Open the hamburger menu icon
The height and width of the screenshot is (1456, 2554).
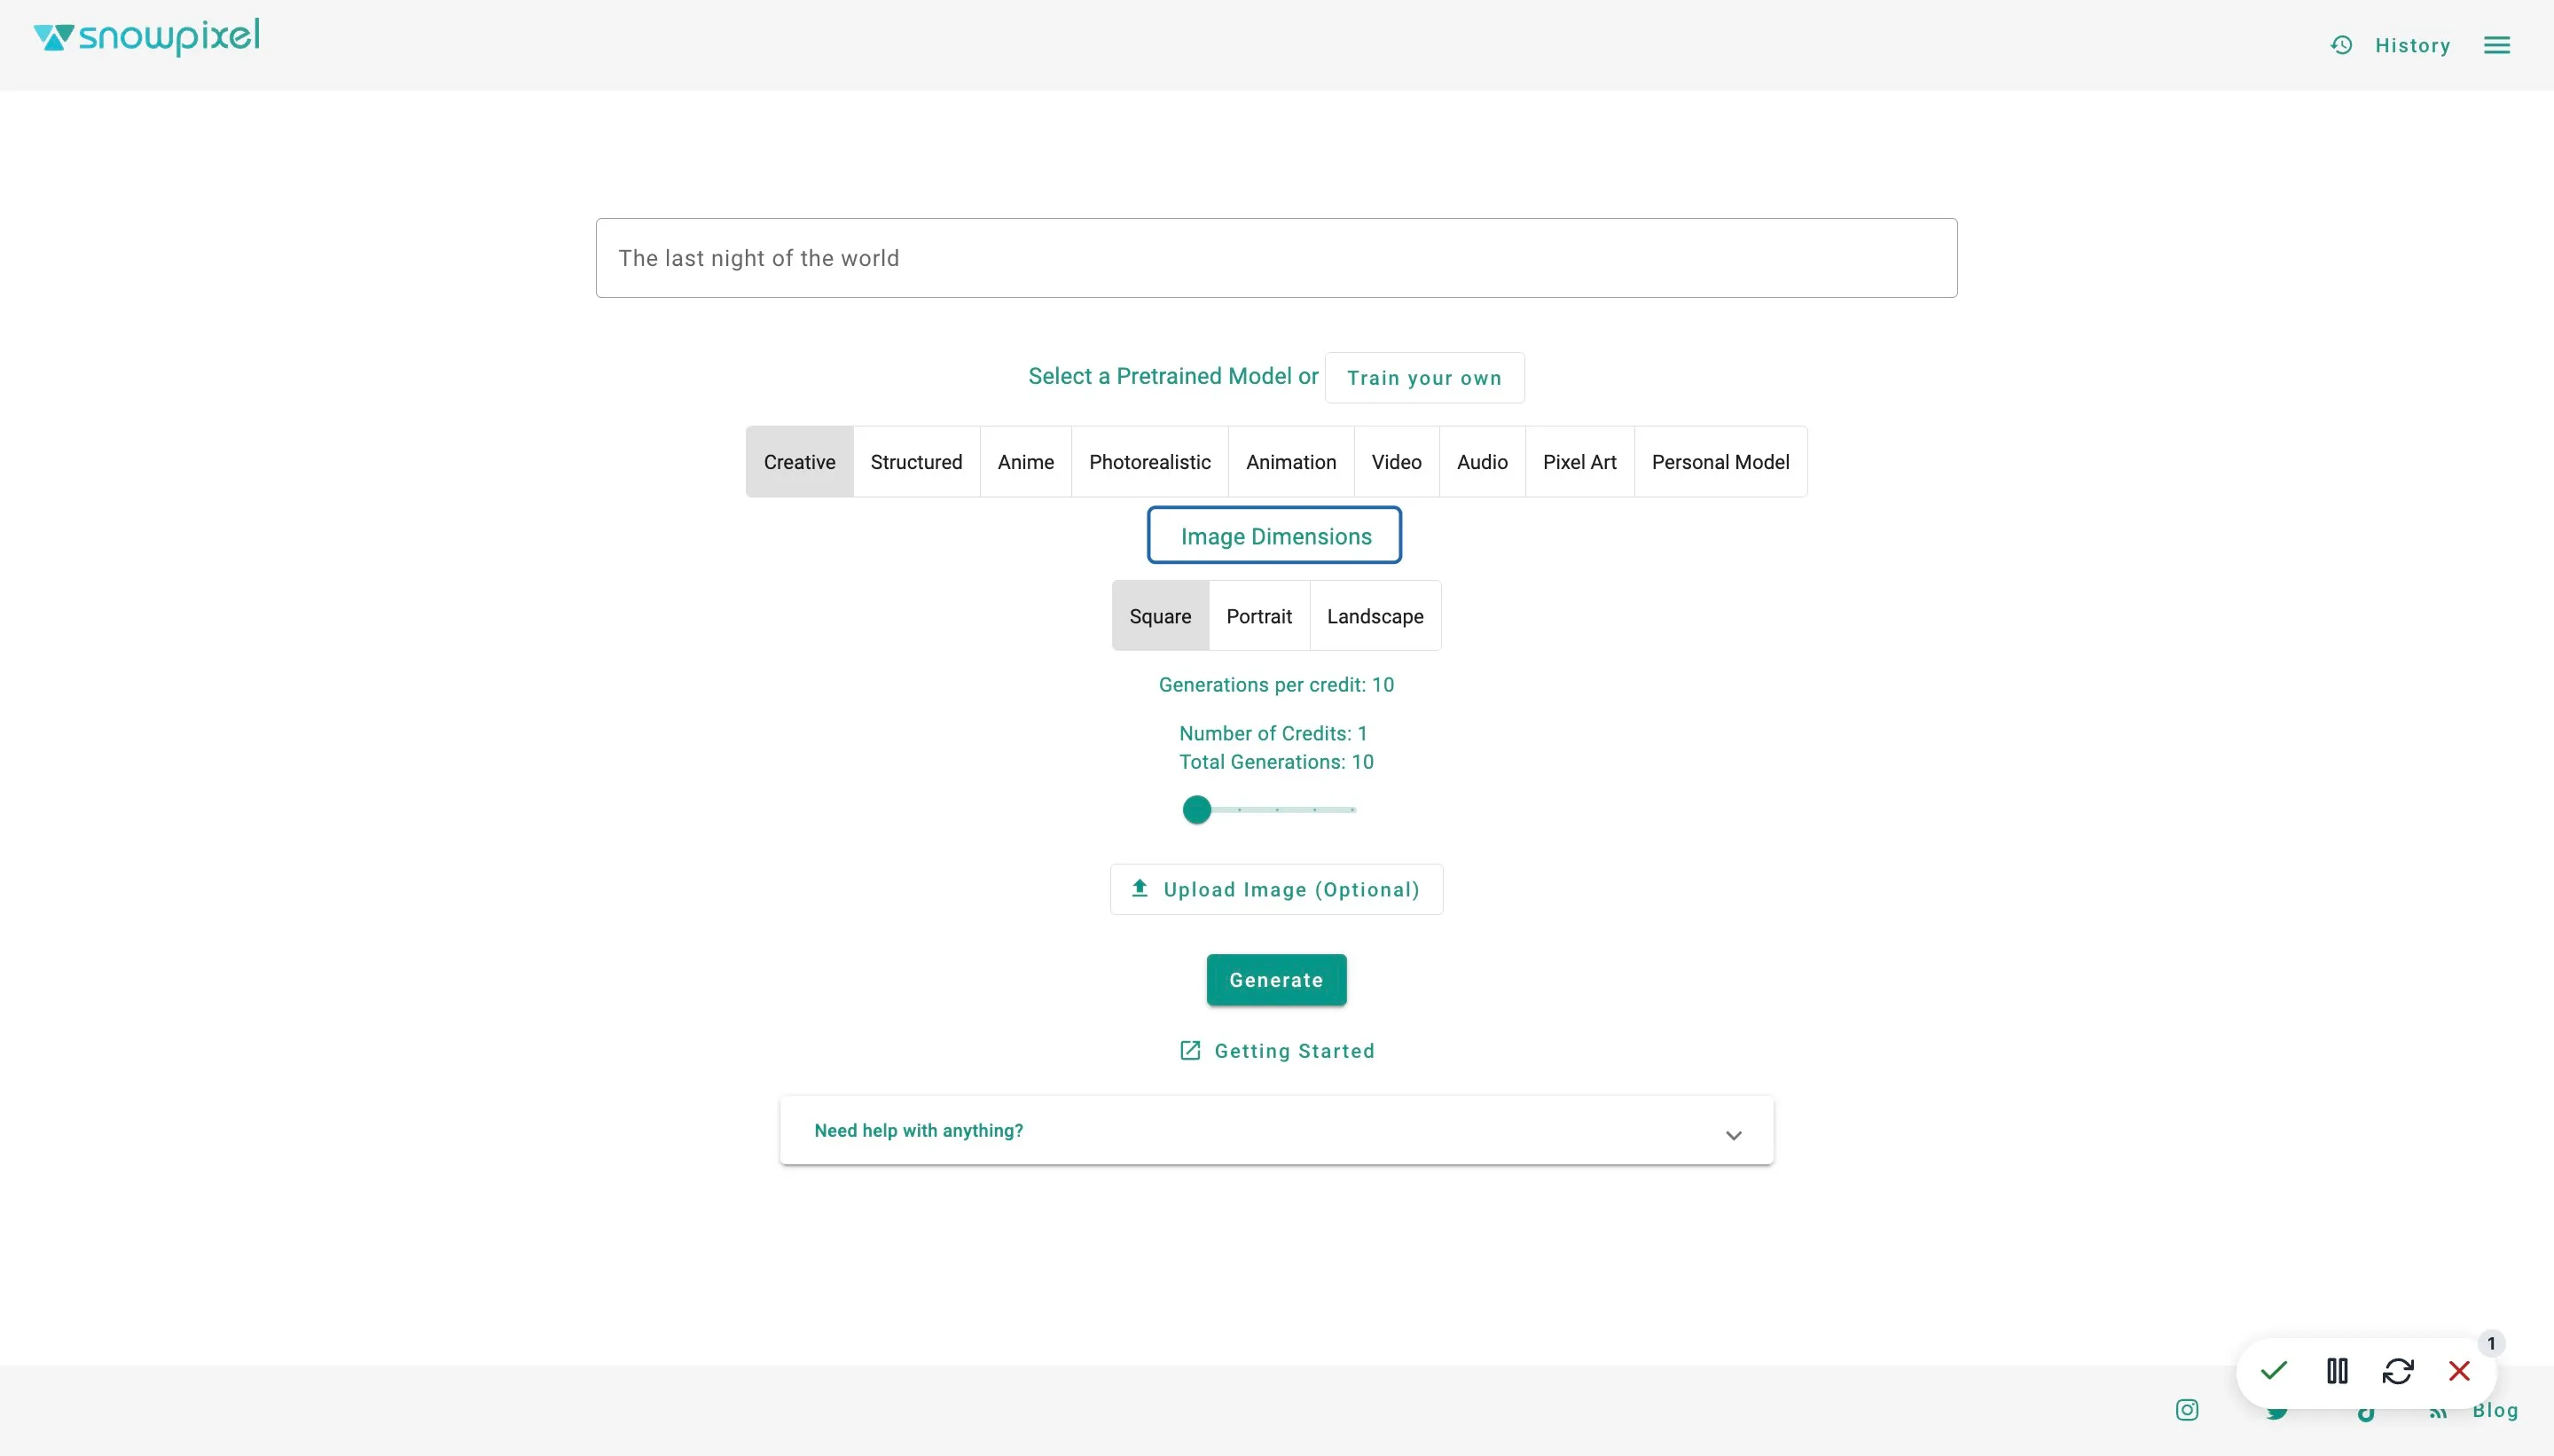tap(2496, 45)
